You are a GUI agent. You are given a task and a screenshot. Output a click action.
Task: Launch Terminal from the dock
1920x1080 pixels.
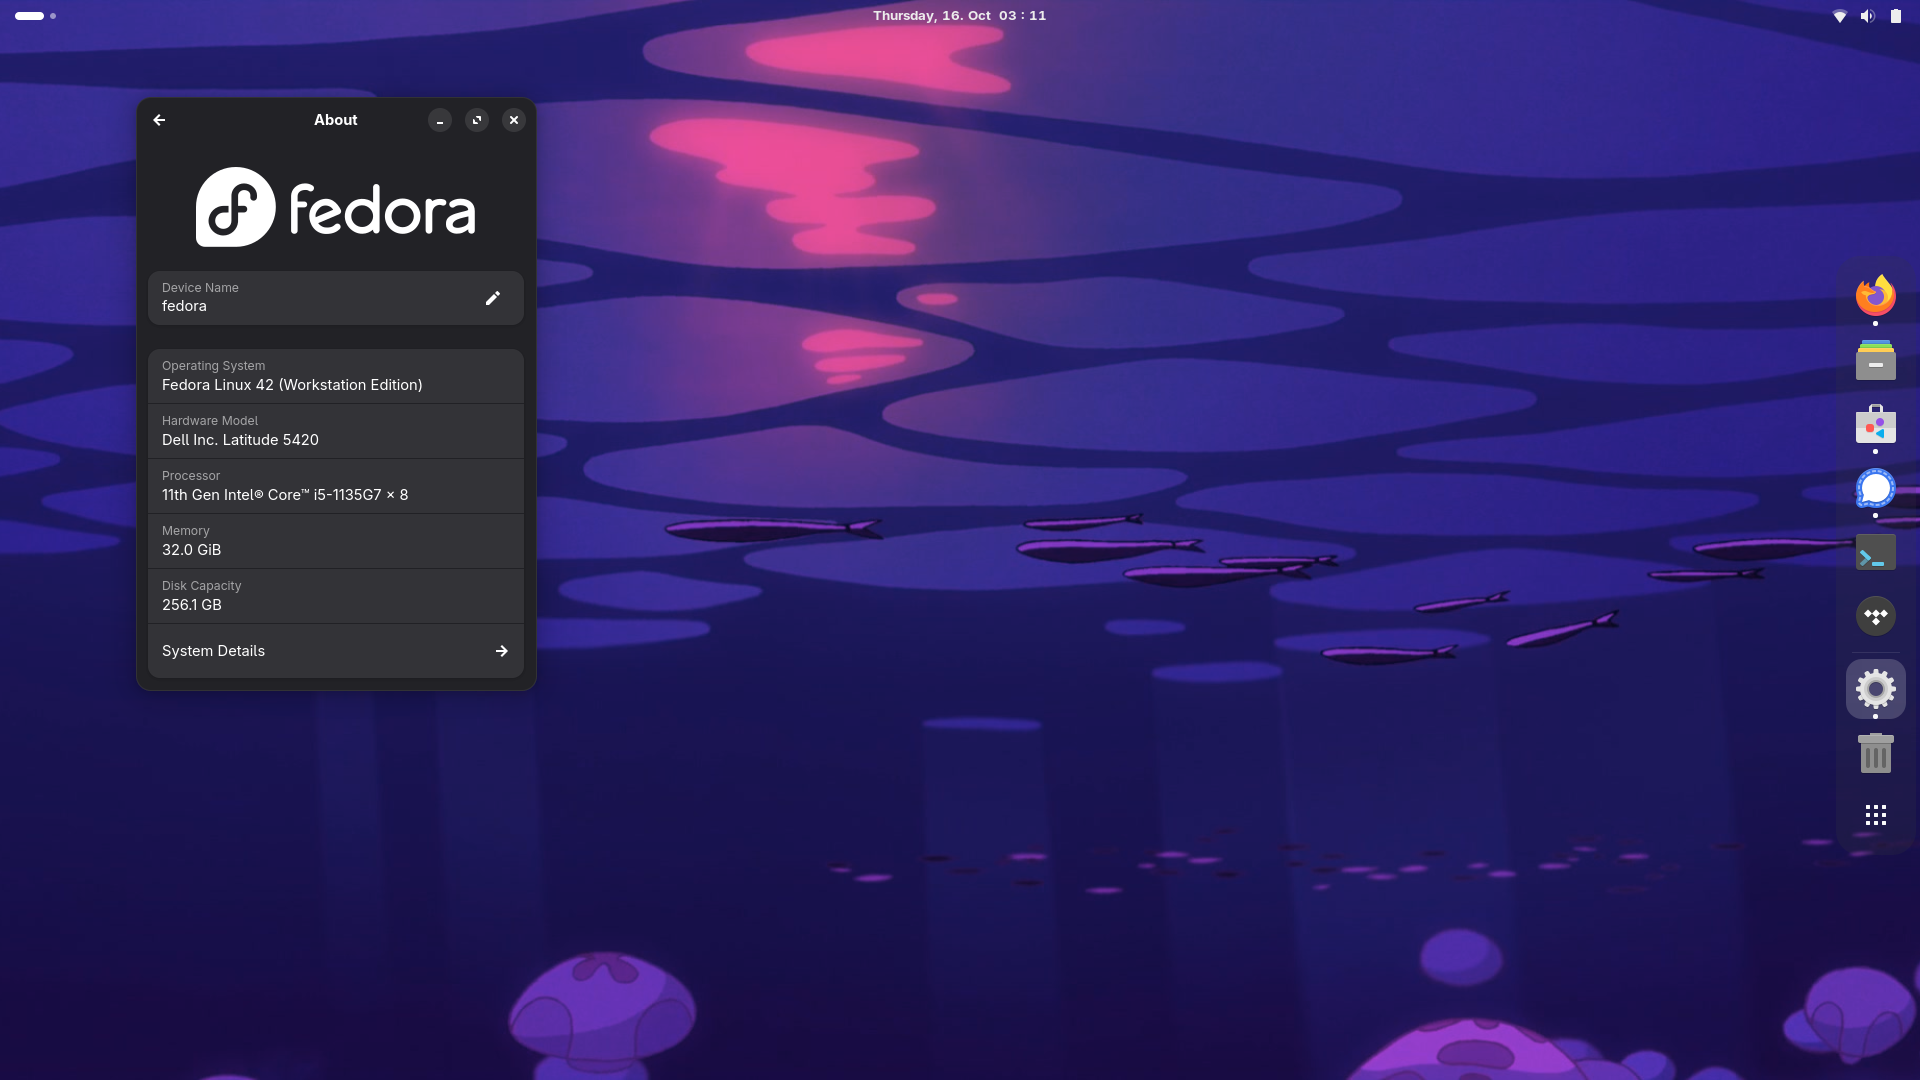(x=1875, y=553)
